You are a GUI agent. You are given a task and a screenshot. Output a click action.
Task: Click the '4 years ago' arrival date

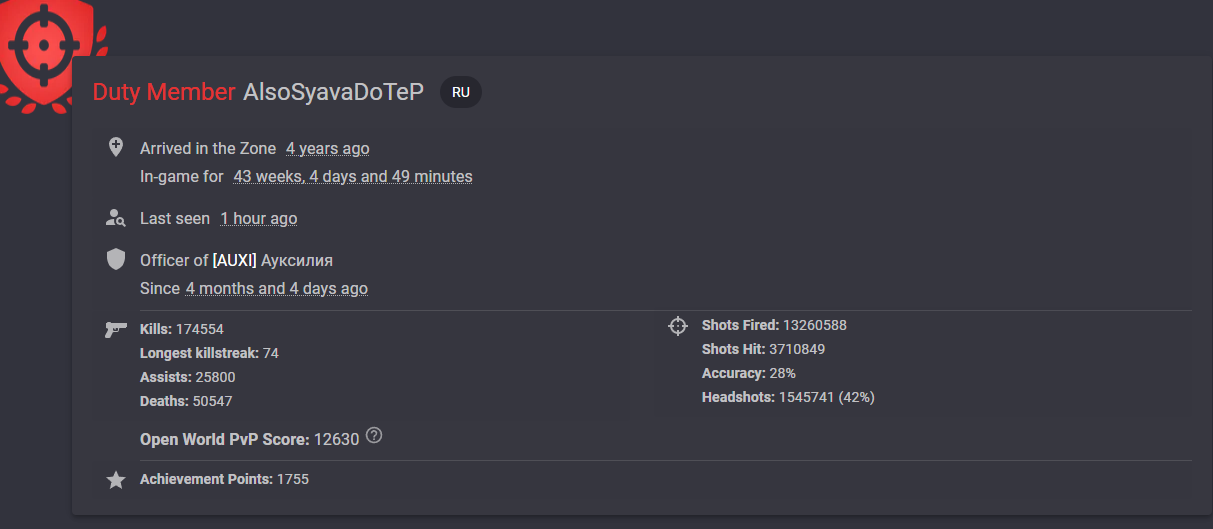327,148
